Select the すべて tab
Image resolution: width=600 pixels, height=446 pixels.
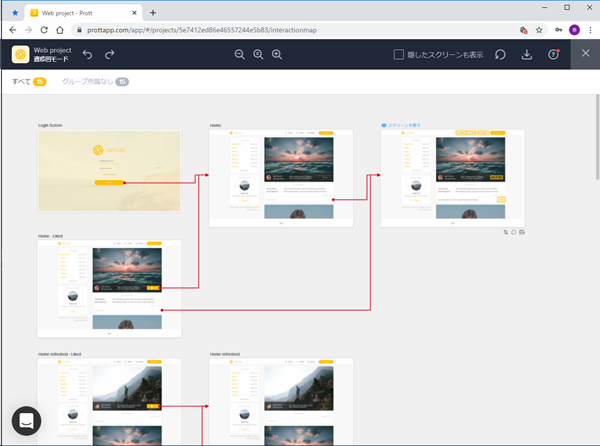[21, 80]
